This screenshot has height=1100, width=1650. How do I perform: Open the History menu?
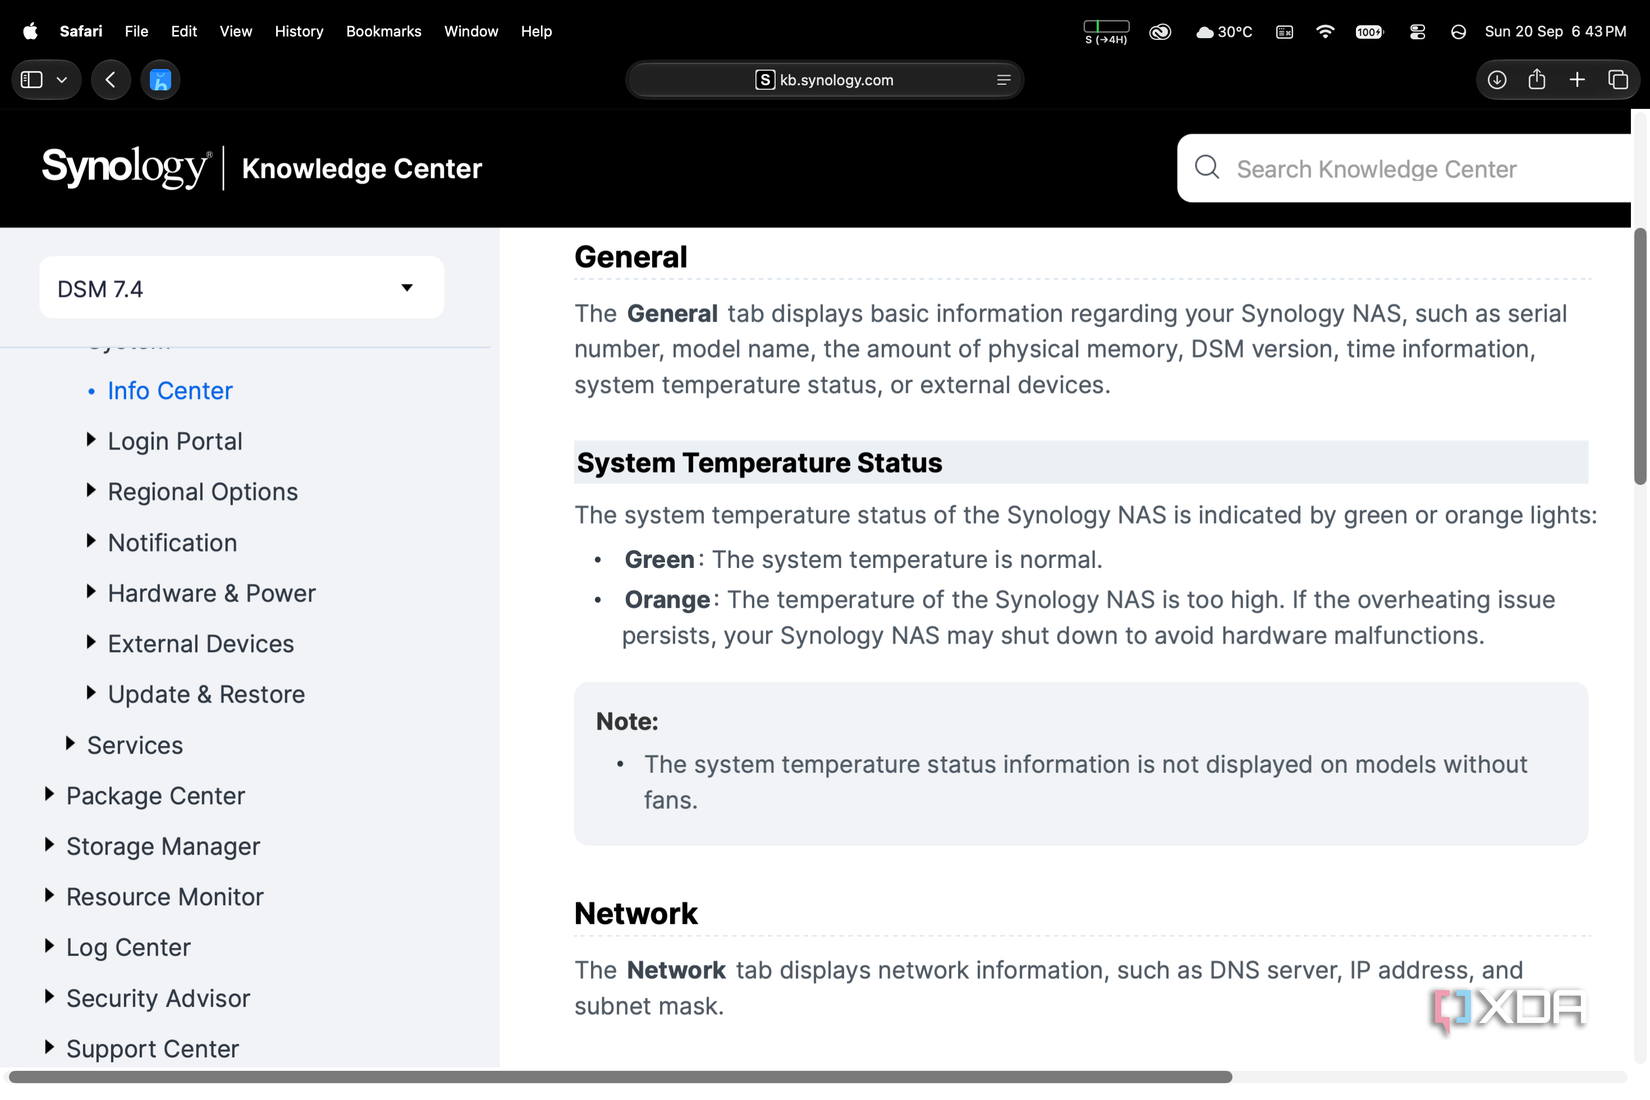point(299,31)
